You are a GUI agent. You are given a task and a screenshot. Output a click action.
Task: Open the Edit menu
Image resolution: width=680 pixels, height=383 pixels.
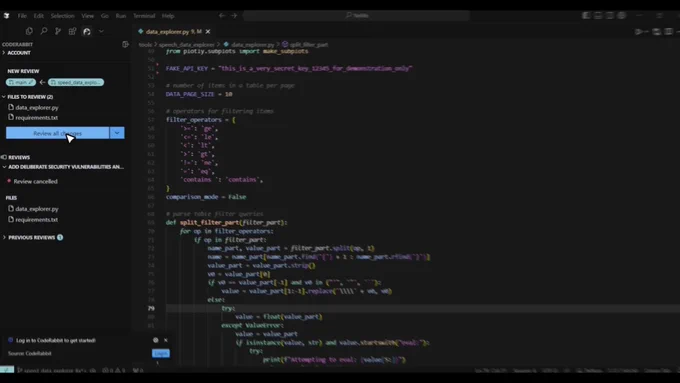39,16
